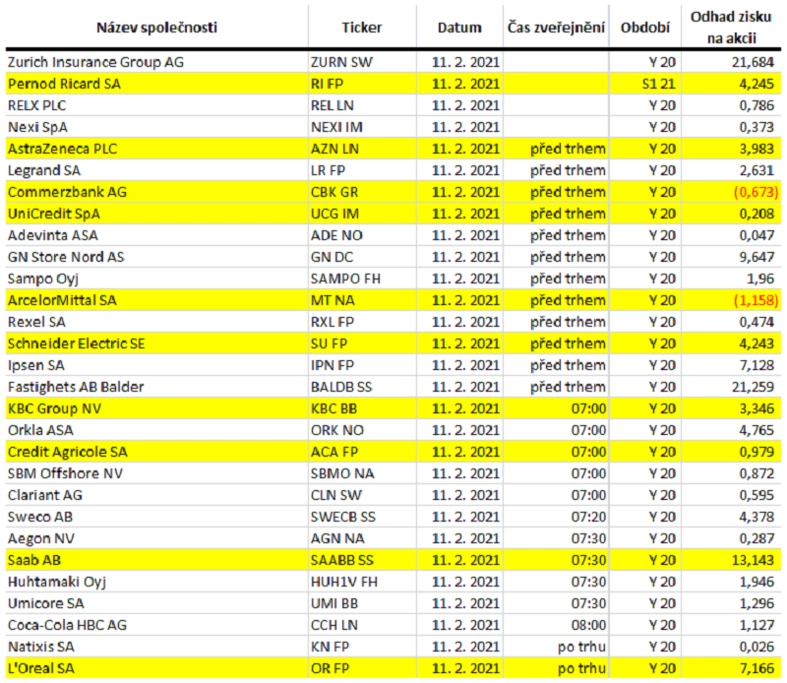
Task: Select the Zurich Insurance Group AG cell
Action: (157, 62)
